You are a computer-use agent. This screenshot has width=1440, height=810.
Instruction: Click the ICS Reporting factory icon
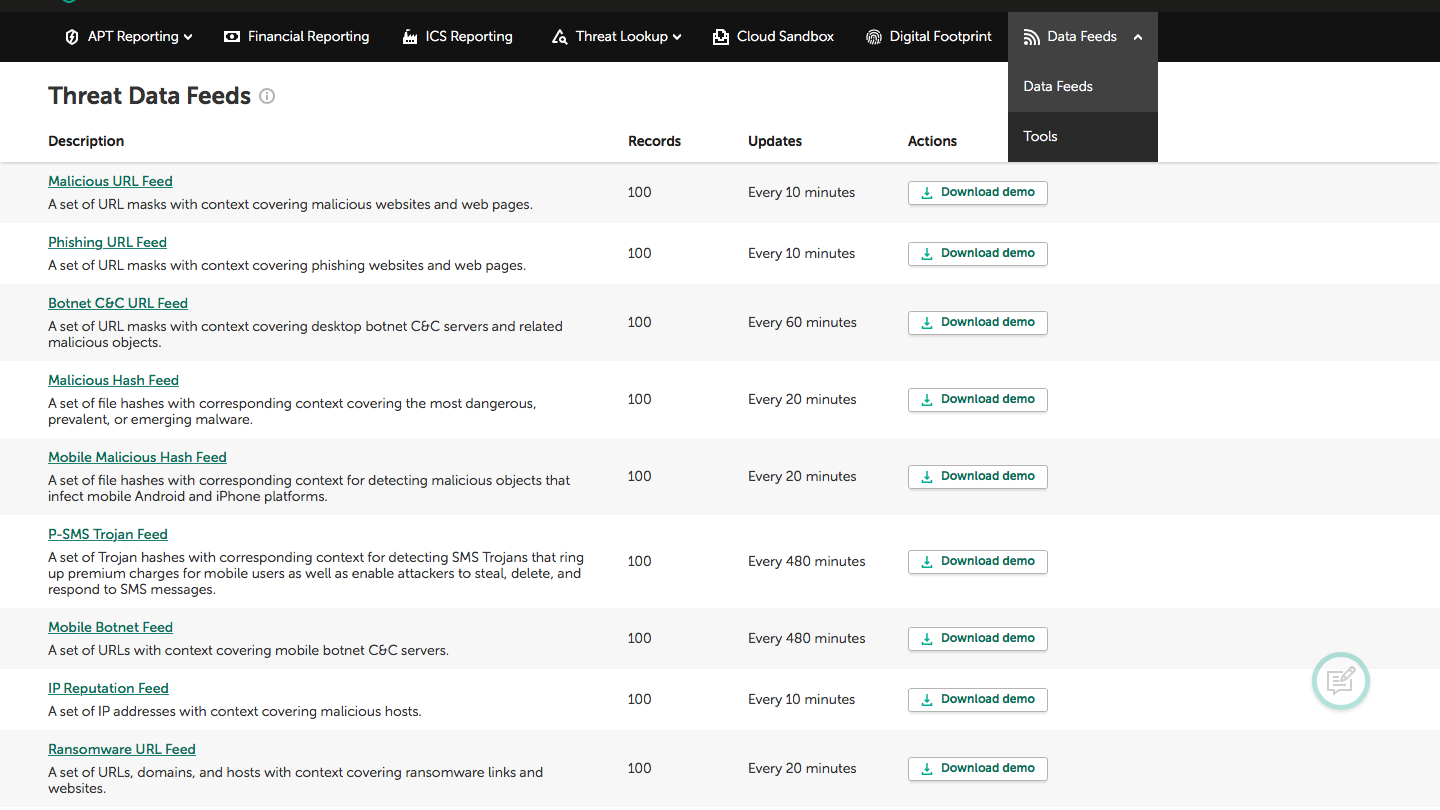[410, 37]
